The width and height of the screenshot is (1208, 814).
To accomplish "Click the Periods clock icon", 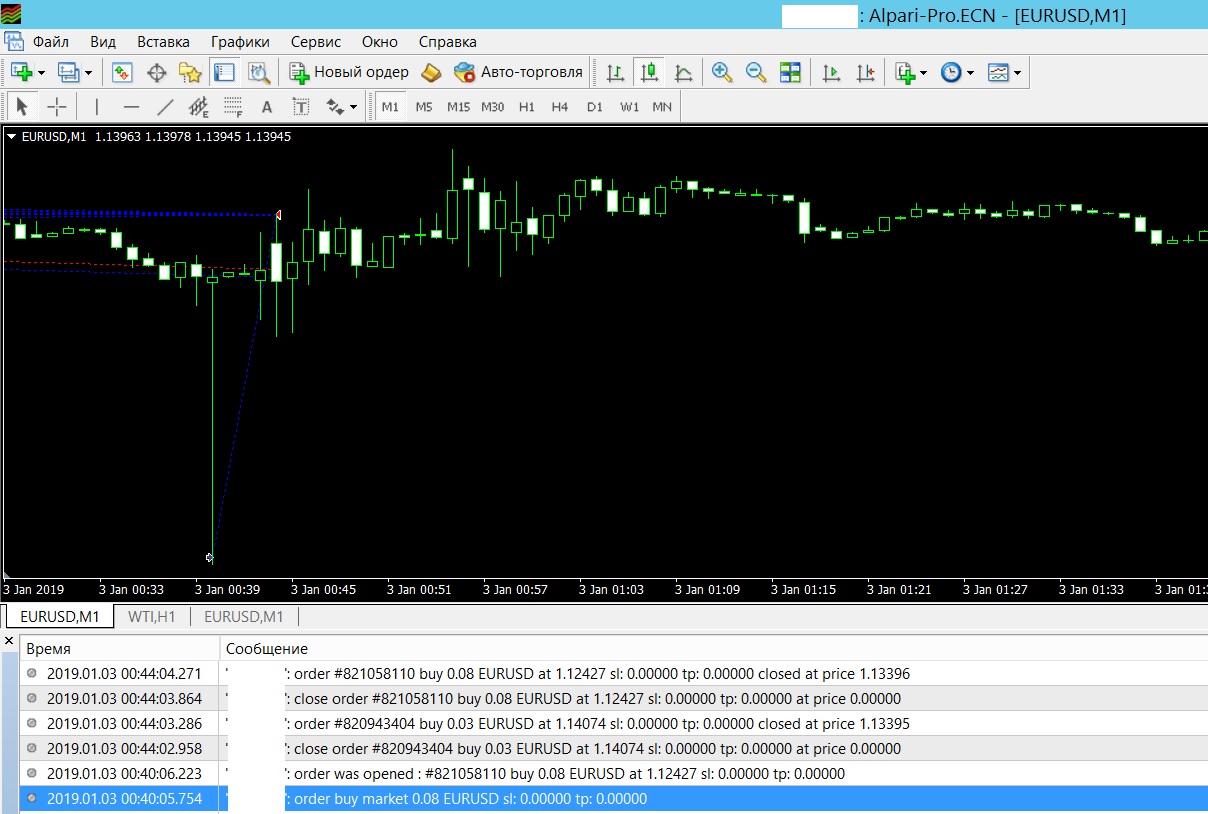I will coord(951,72).
